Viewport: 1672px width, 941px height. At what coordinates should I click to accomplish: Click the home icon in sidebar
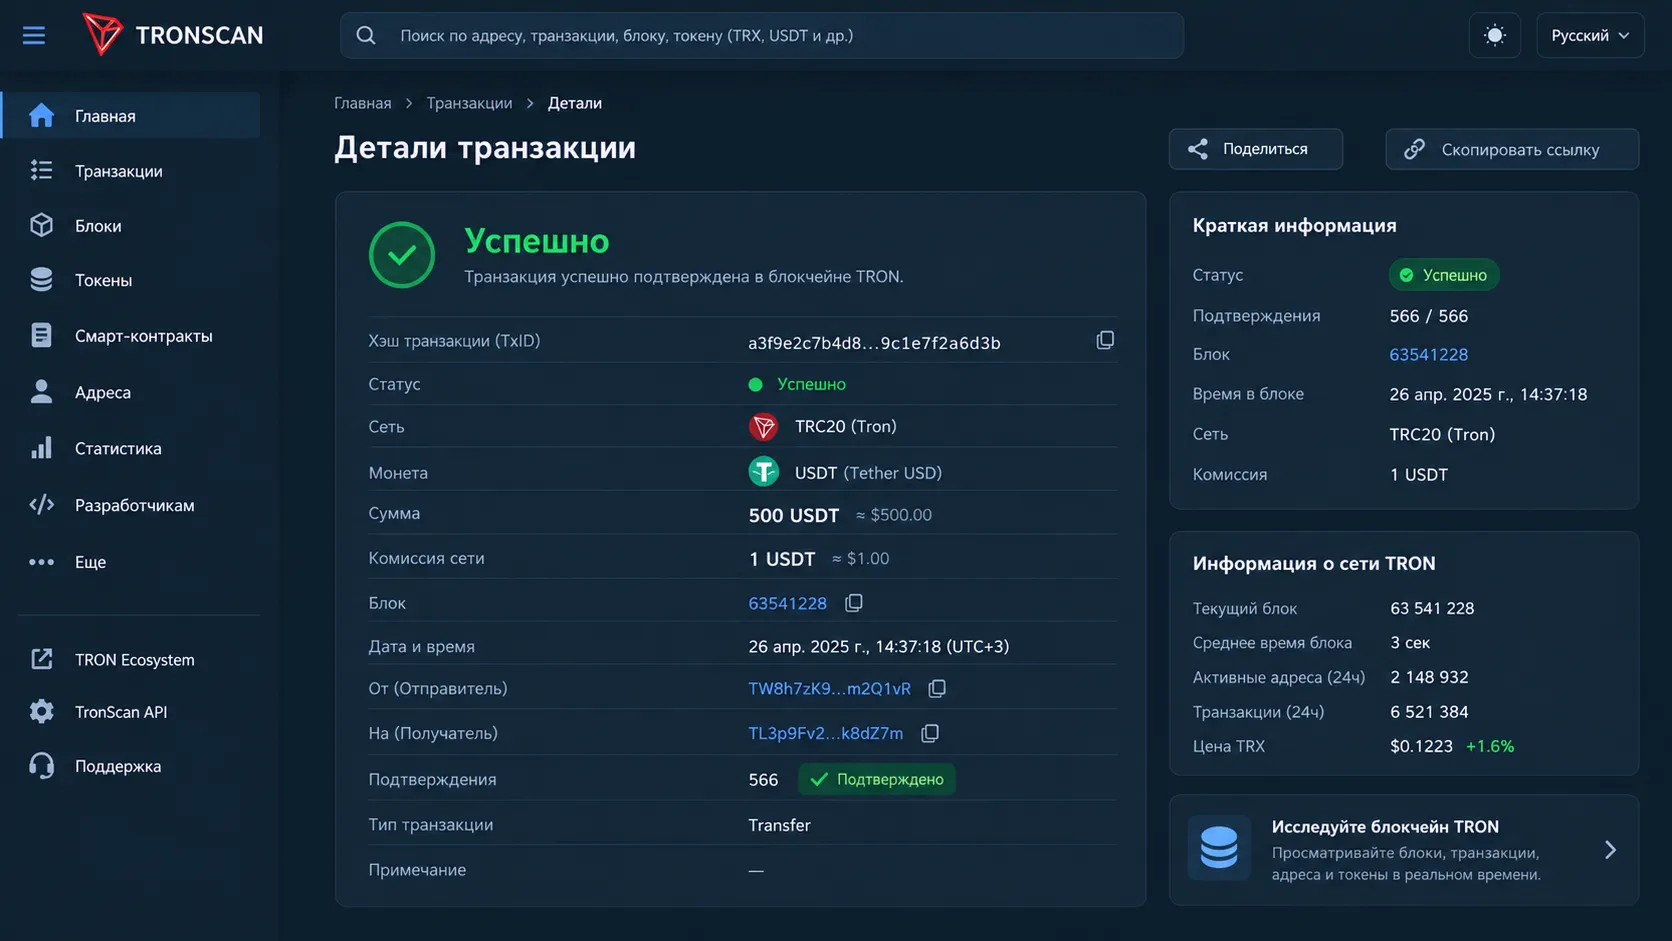pos(41,115)
